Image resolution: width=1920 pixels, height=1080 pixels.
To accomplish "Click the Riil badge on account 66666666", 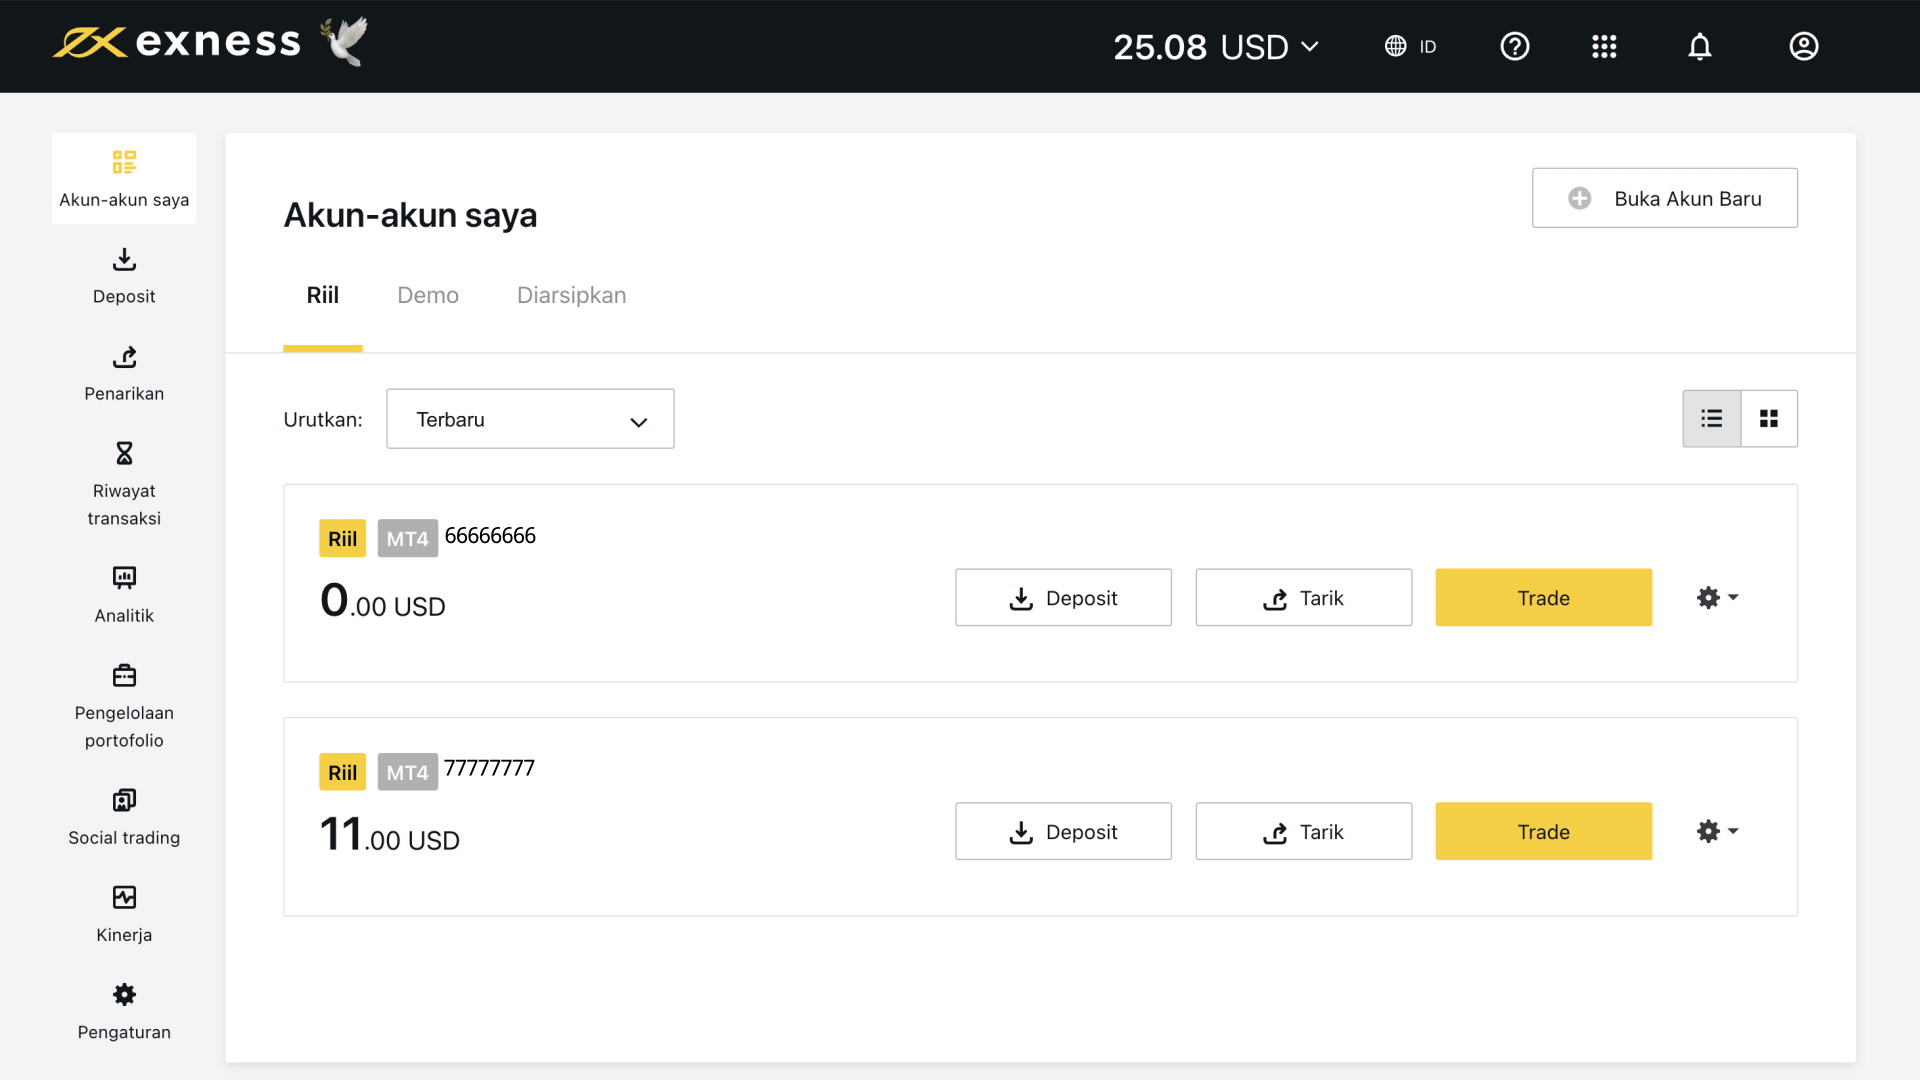I will [342, 539].
